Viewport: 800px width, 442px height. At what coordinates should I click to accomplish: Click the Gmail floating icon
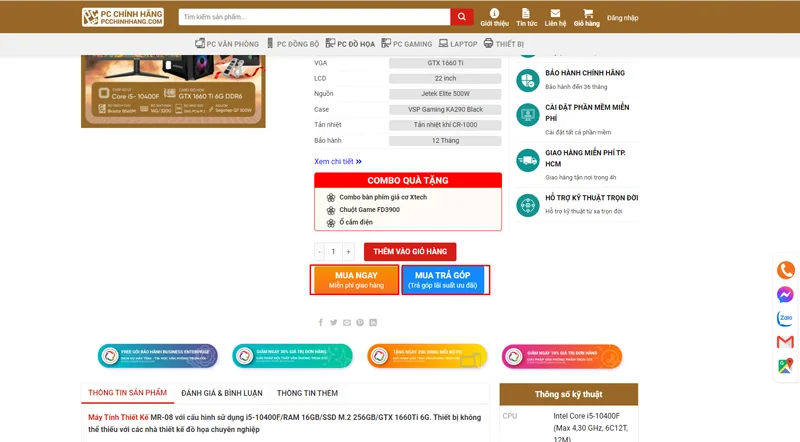click(x=786, y=343)
